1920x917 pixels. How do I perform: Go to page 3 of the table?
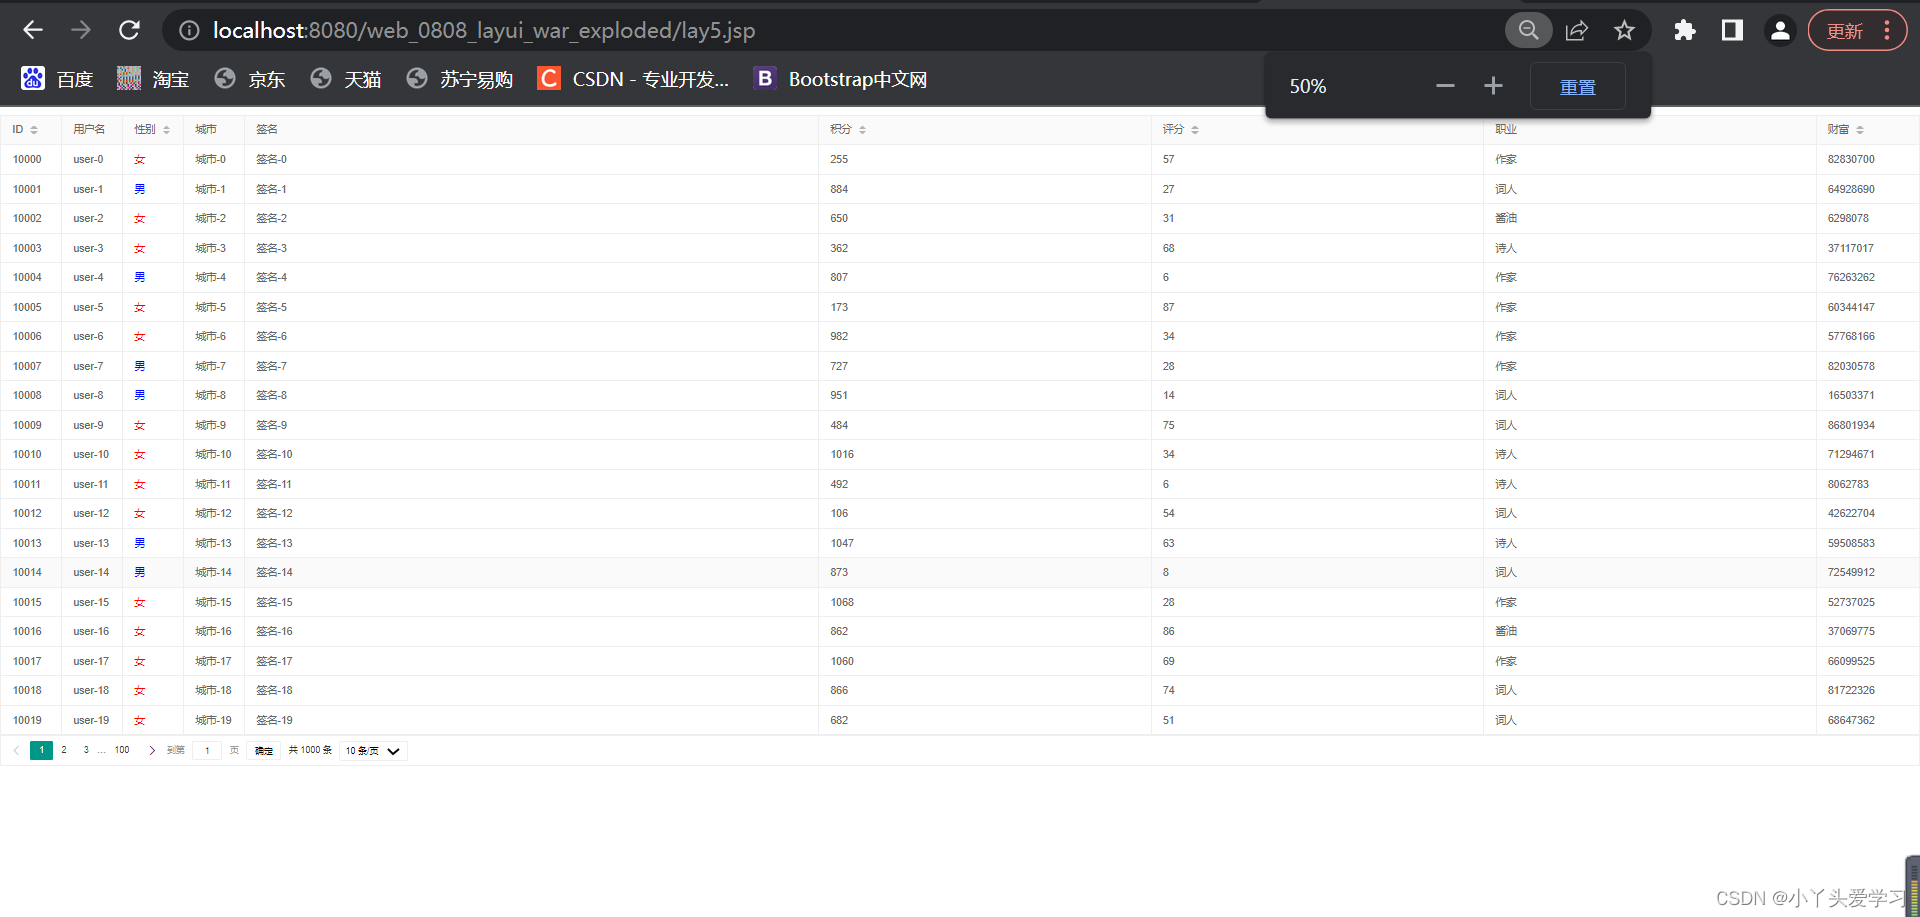point(86,750)
